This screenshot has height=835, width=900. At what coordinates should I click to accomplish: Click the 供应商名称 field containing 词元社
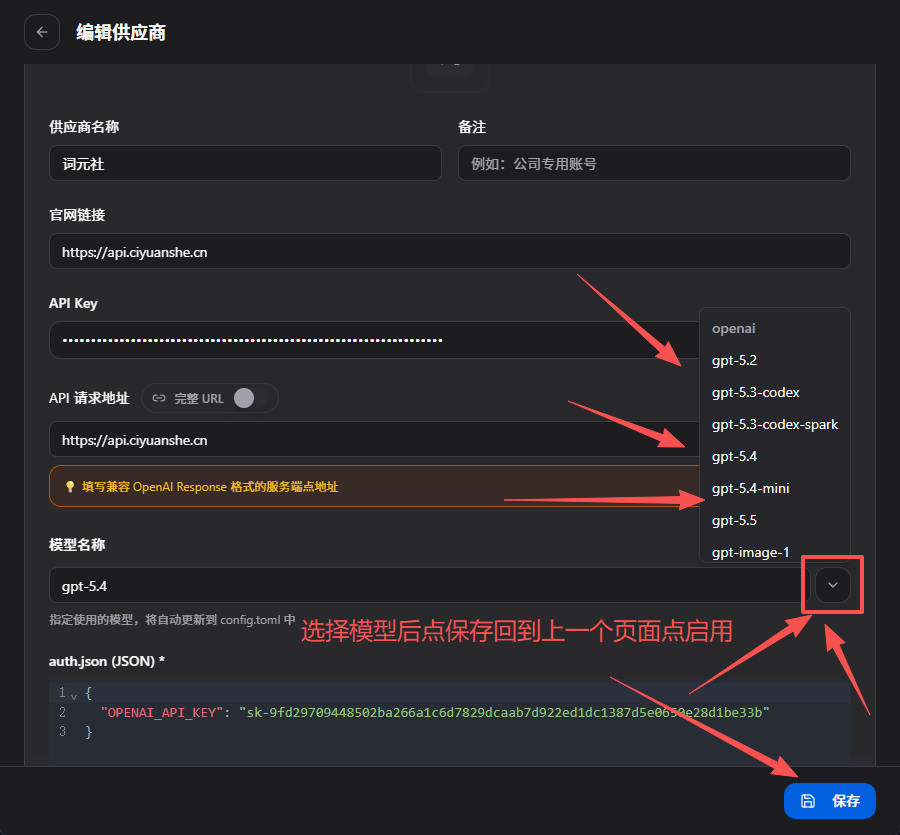(245, 164)
